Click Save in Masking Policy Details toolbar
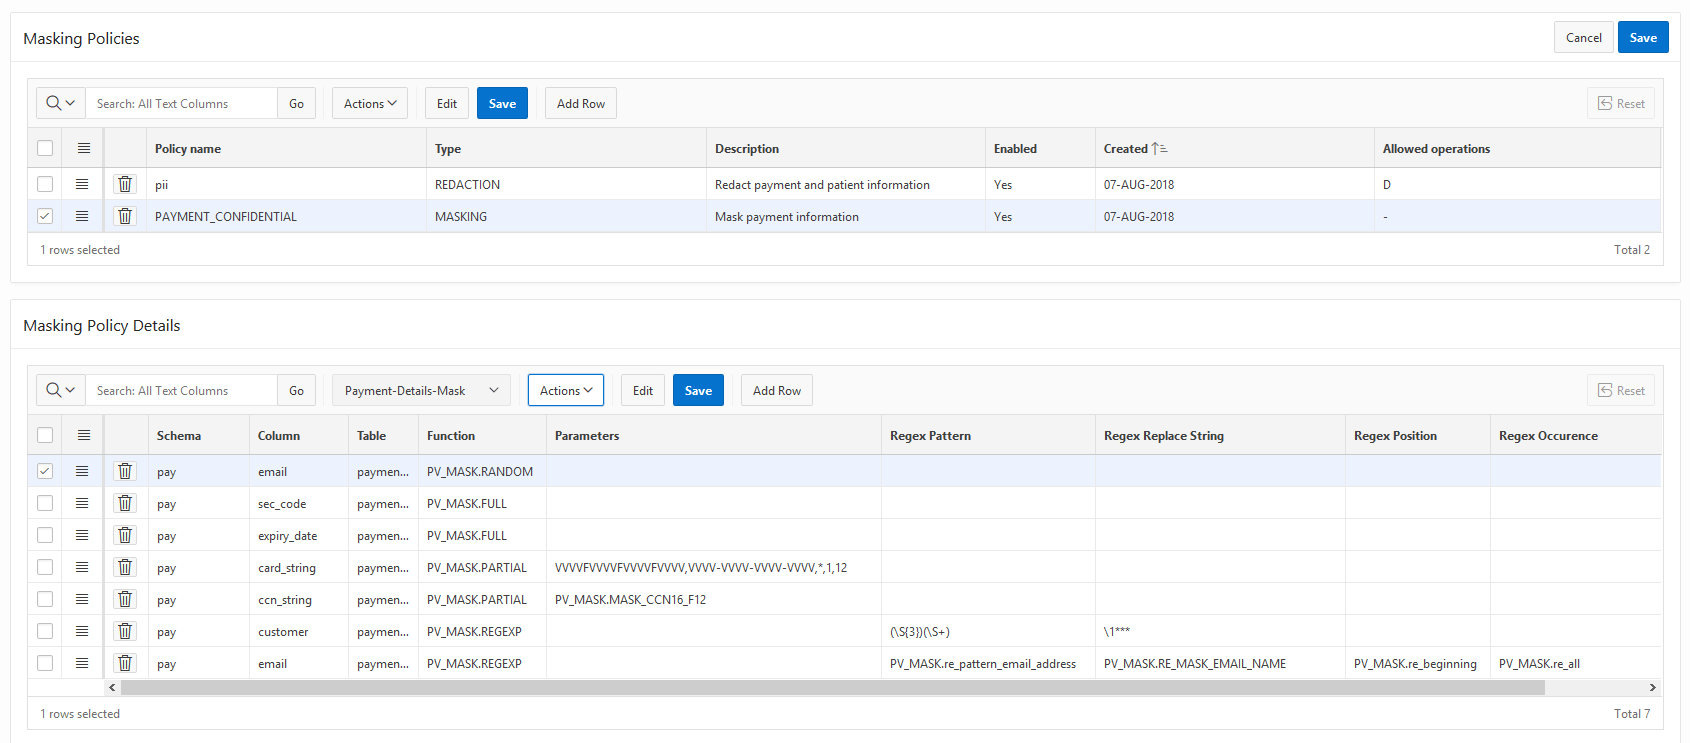This screenshot has height=743, width=1690. [698, 390]
